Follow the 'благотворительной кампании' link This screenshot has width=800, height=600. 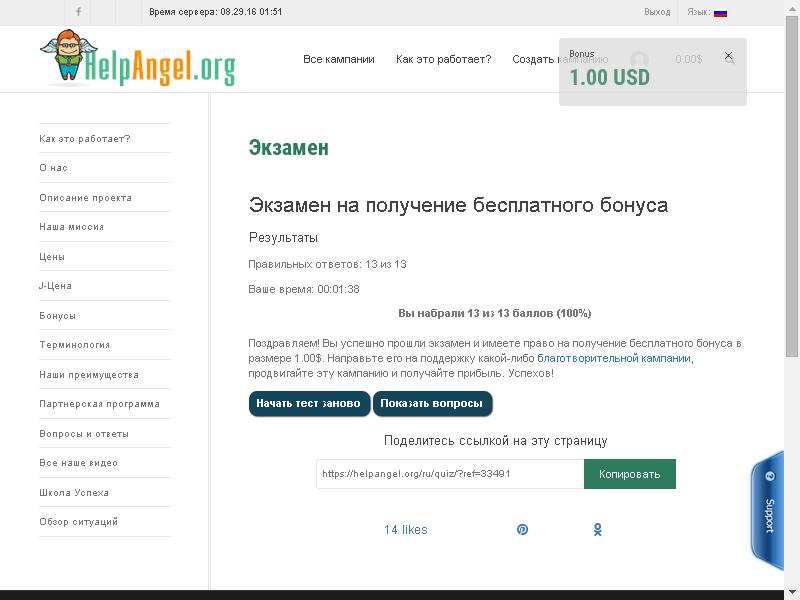[614, 358]
